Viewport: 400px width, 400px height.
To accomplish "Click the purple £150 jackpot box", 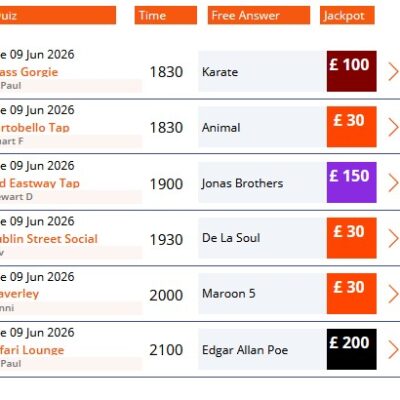I will 352,182.
